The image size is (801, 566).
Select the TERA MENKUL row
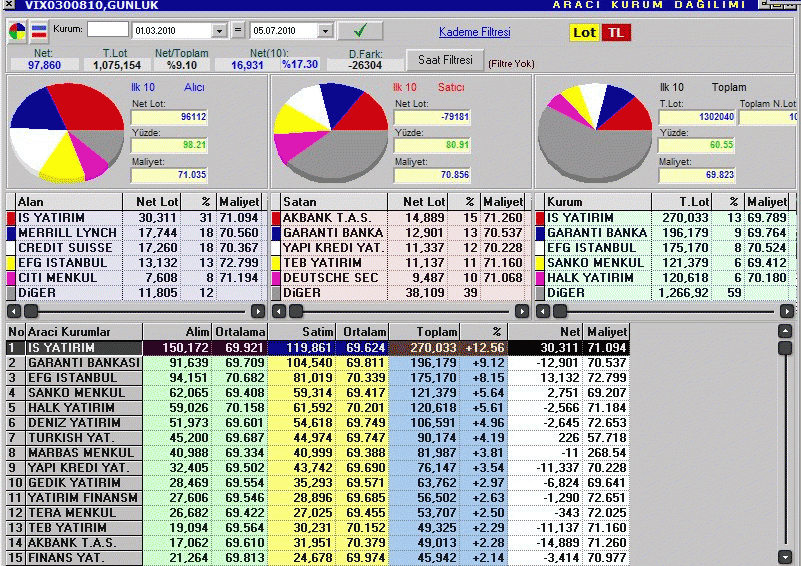(x=318, y=513)
